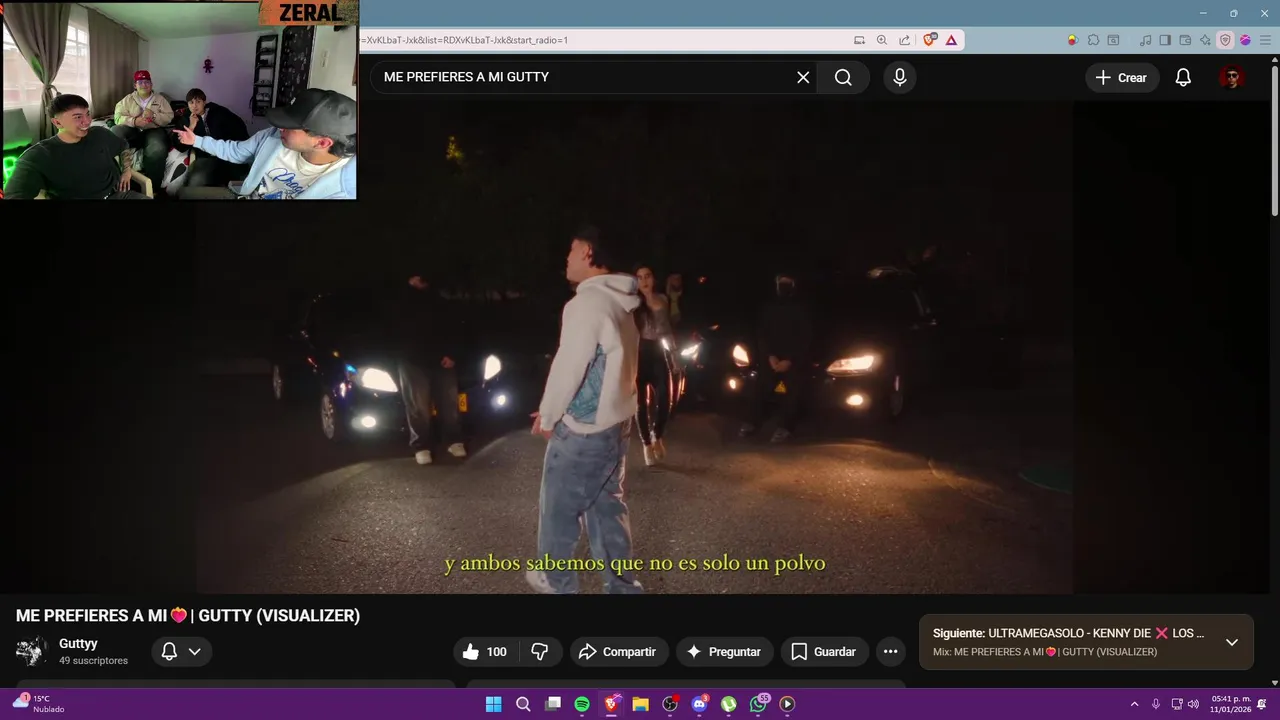1280x720 pixels.
Task: Open the media player taskbar icon
Action: (x=787, y=704)
